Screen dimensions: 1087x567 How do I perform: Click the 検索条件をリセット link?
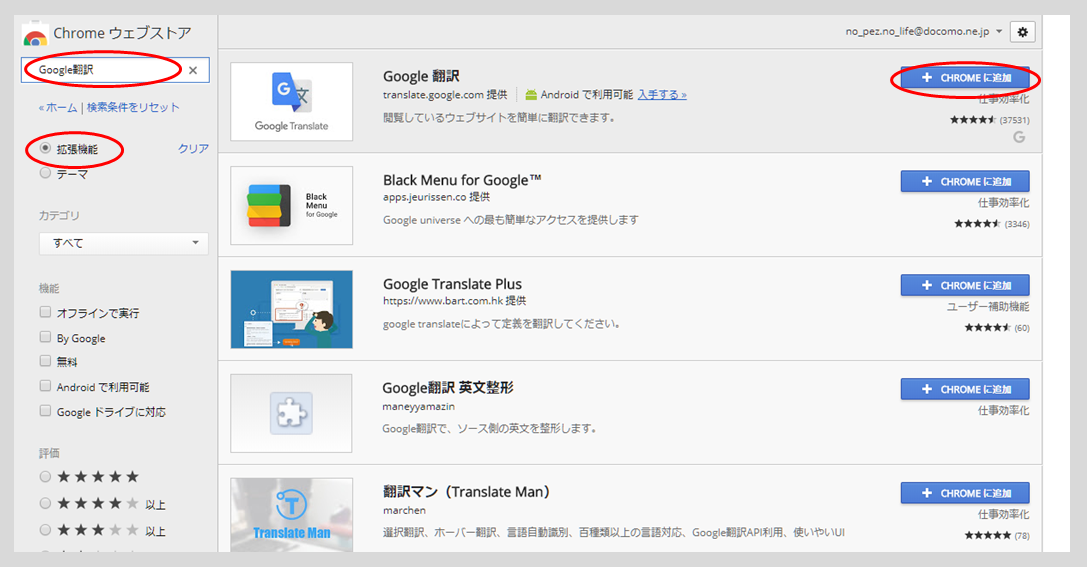tap(133, 107)
